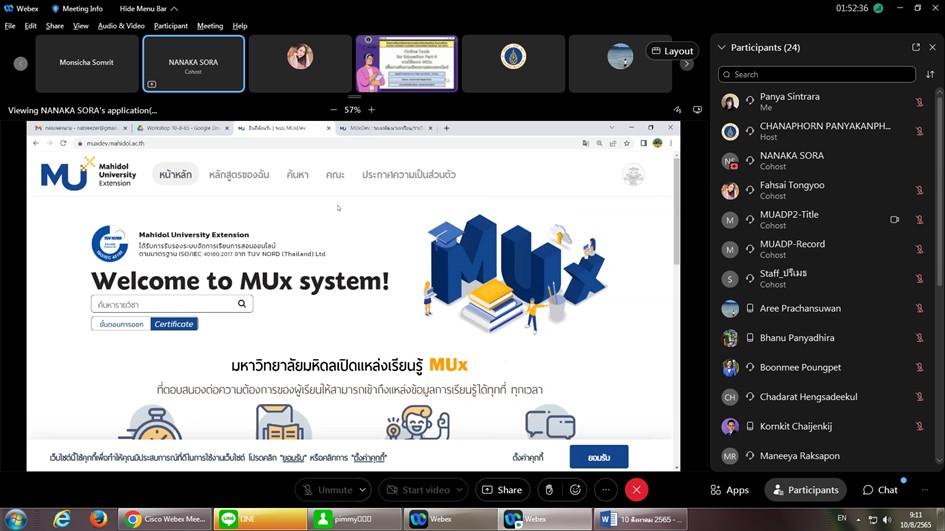Open the Chat panel

coord(880,490)
